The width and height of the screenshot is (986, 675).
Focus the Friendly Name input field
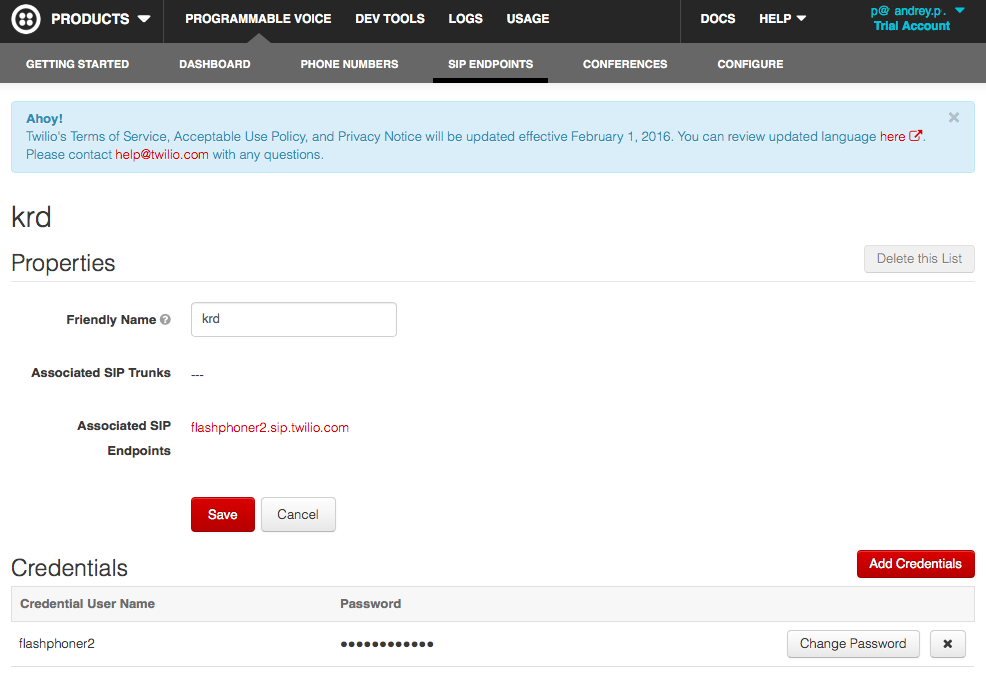tap(294, 320)
